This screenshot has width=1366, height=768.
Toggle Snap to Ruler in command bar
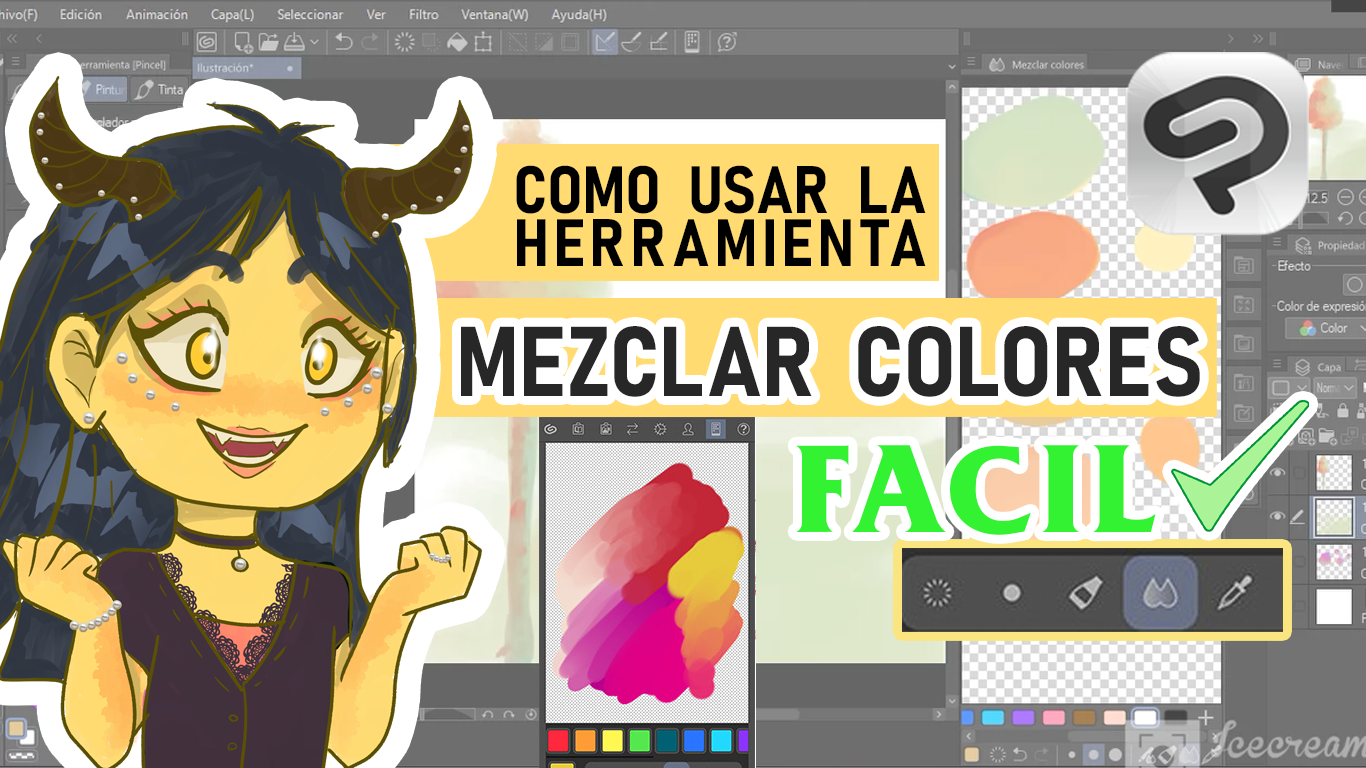coord(605,42)
